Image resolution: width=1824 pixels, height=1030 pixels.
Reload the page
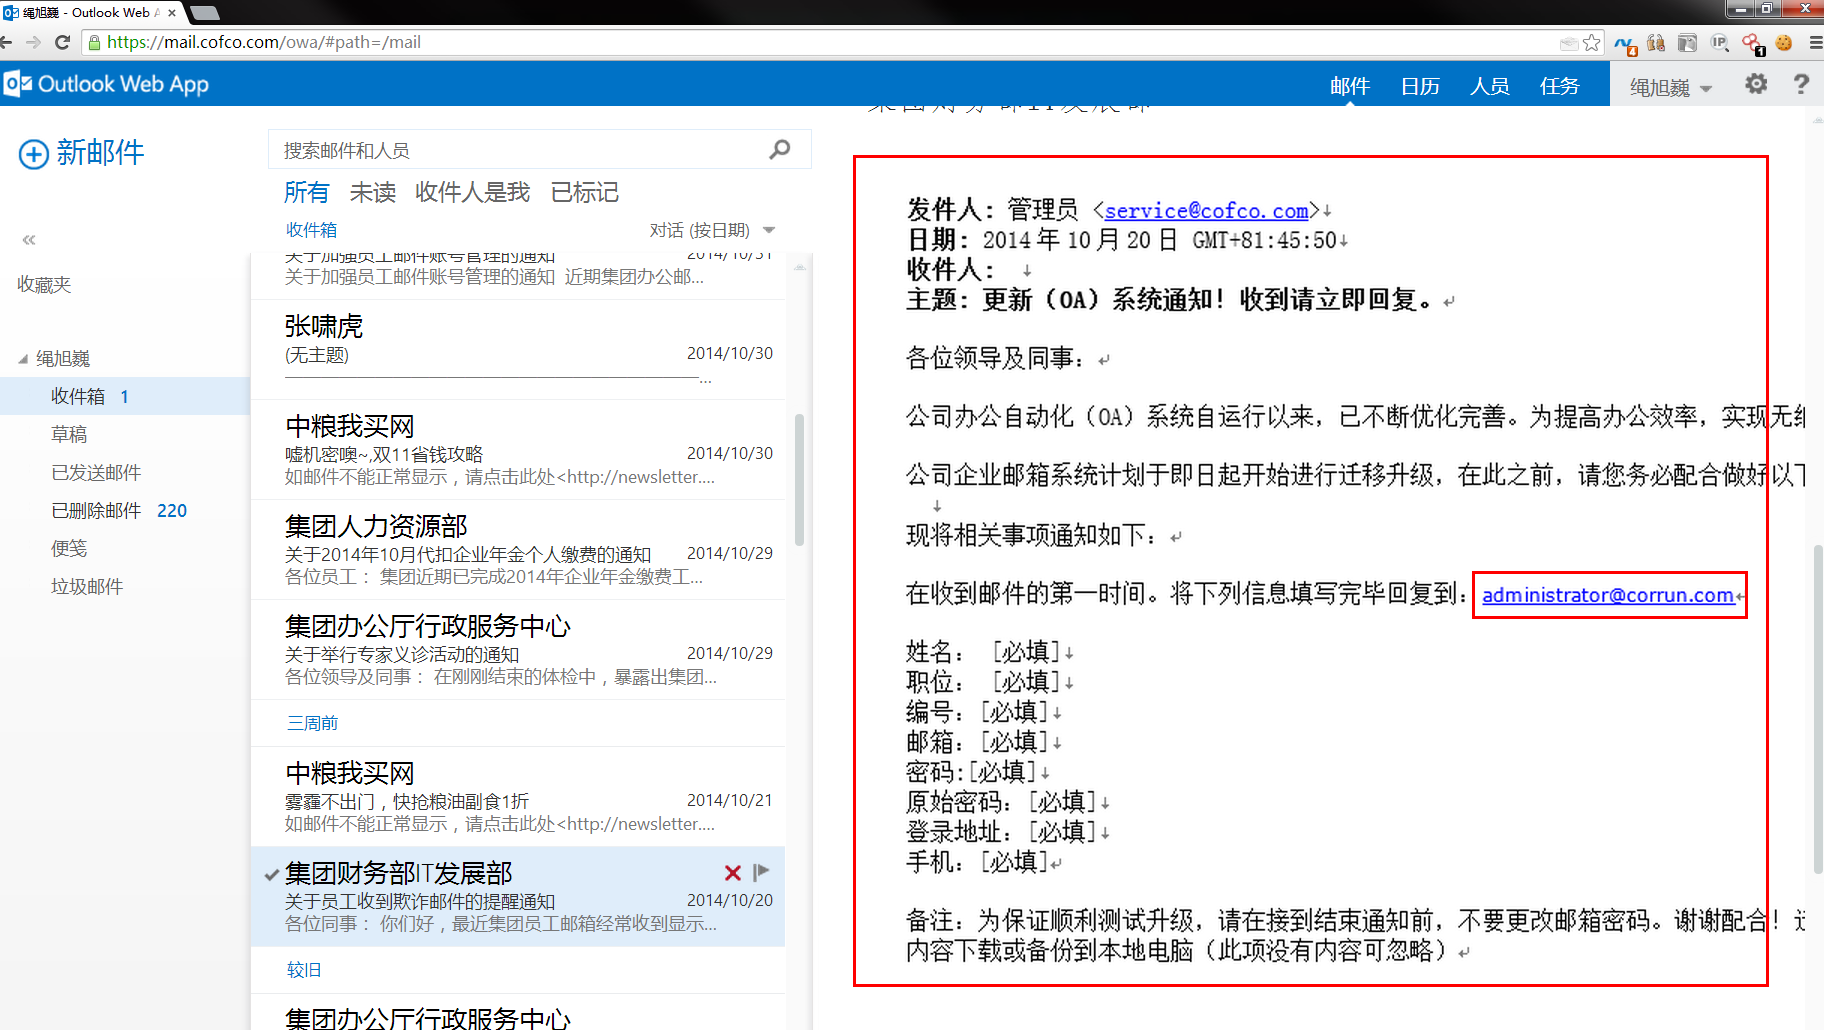[62, 42]
